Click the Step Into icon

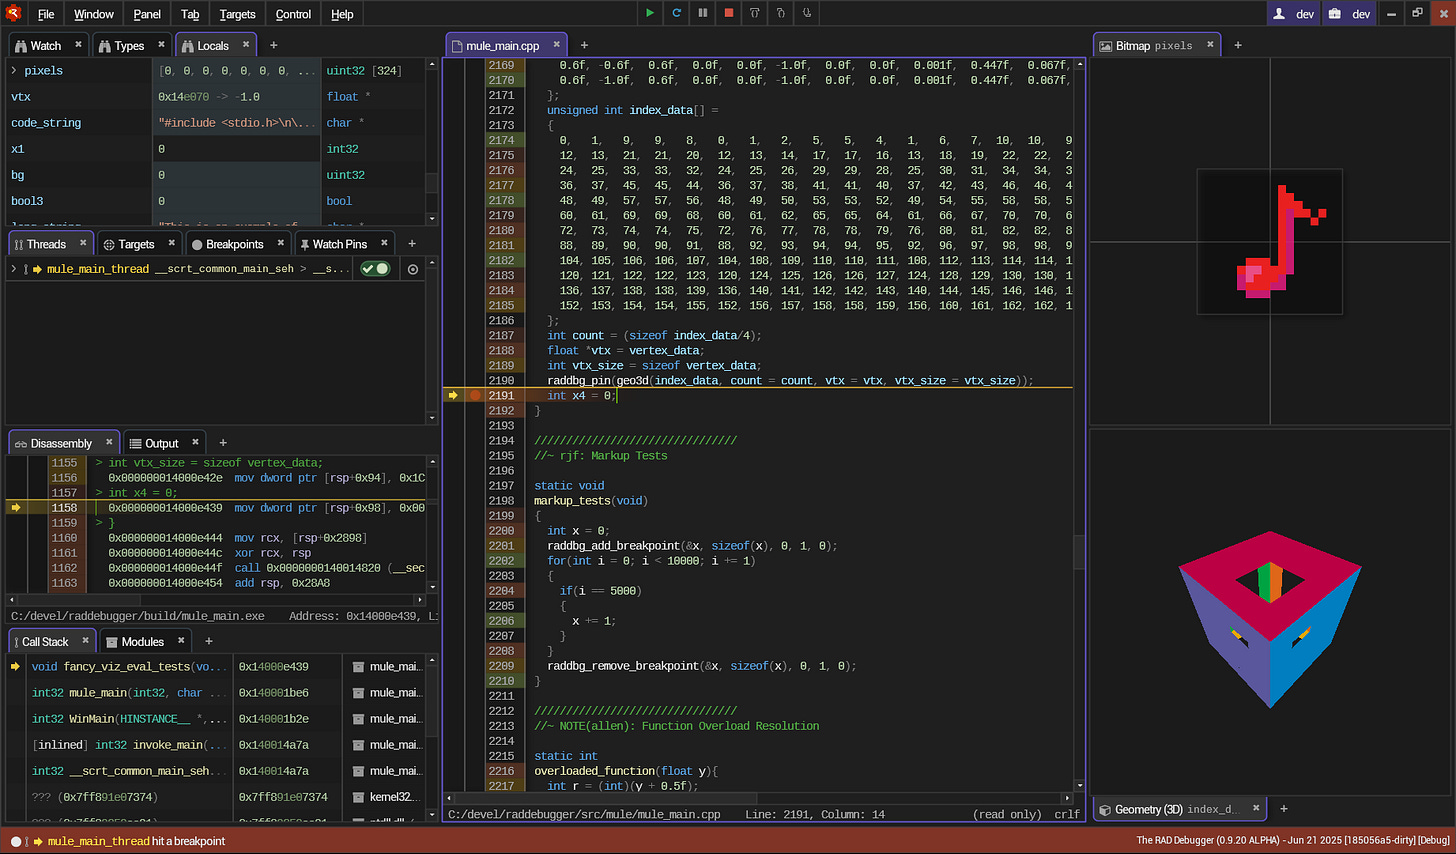[780, 13]
